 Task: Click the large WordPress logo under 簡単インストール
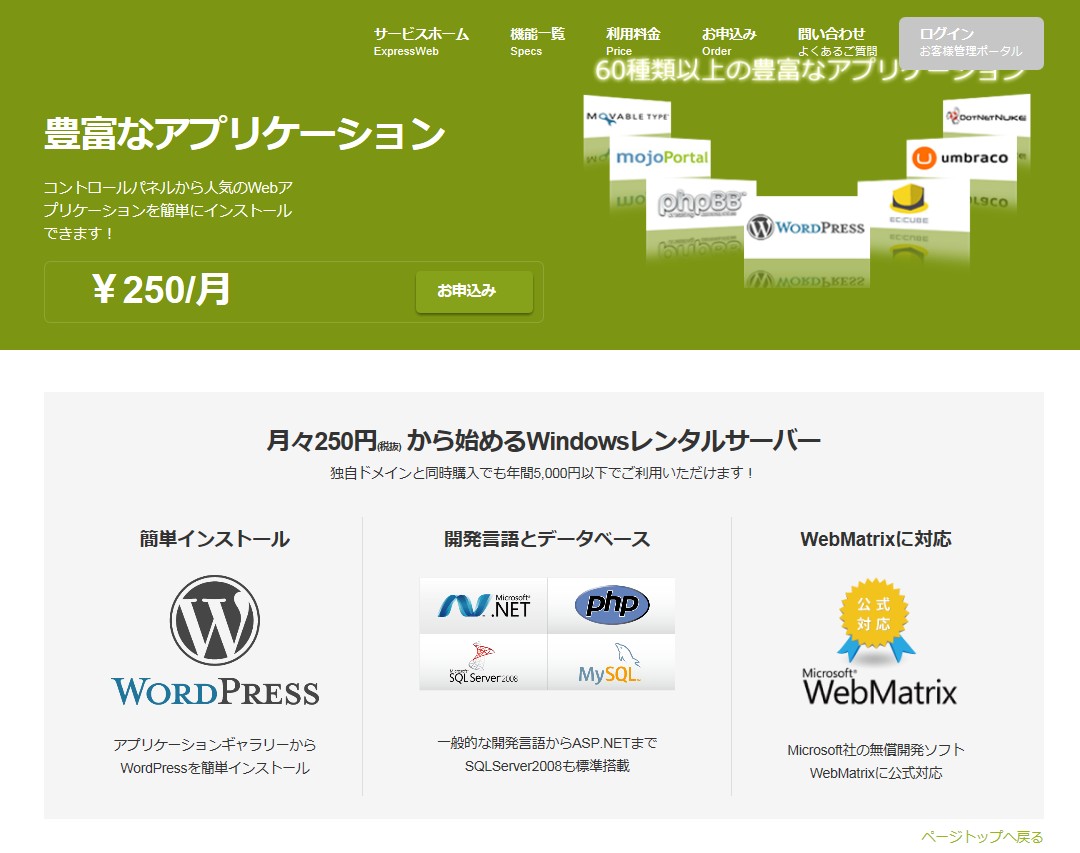[215, 641]
